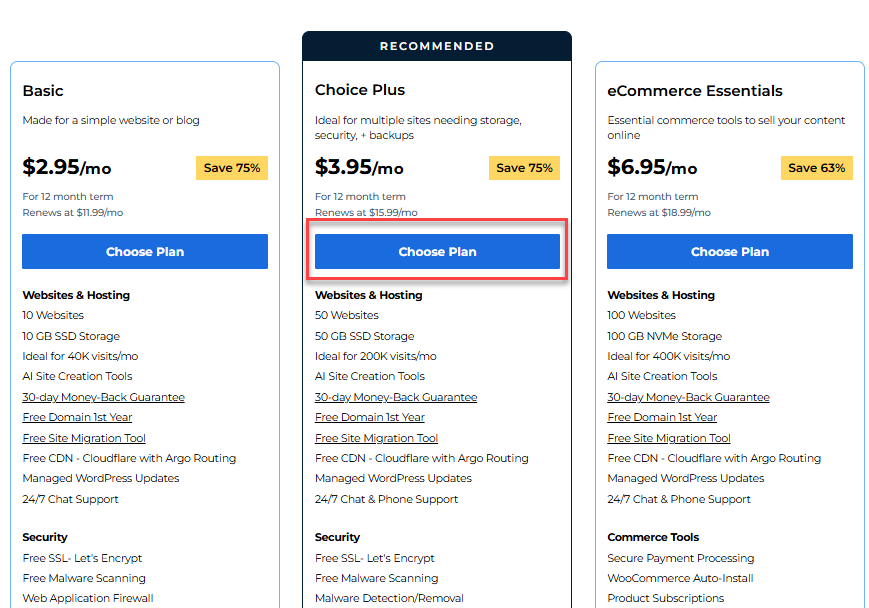Click the $2.95/mo price on Basic plan
The width and height of the screenshot is (869, 608).
click(x=66, y=167)
